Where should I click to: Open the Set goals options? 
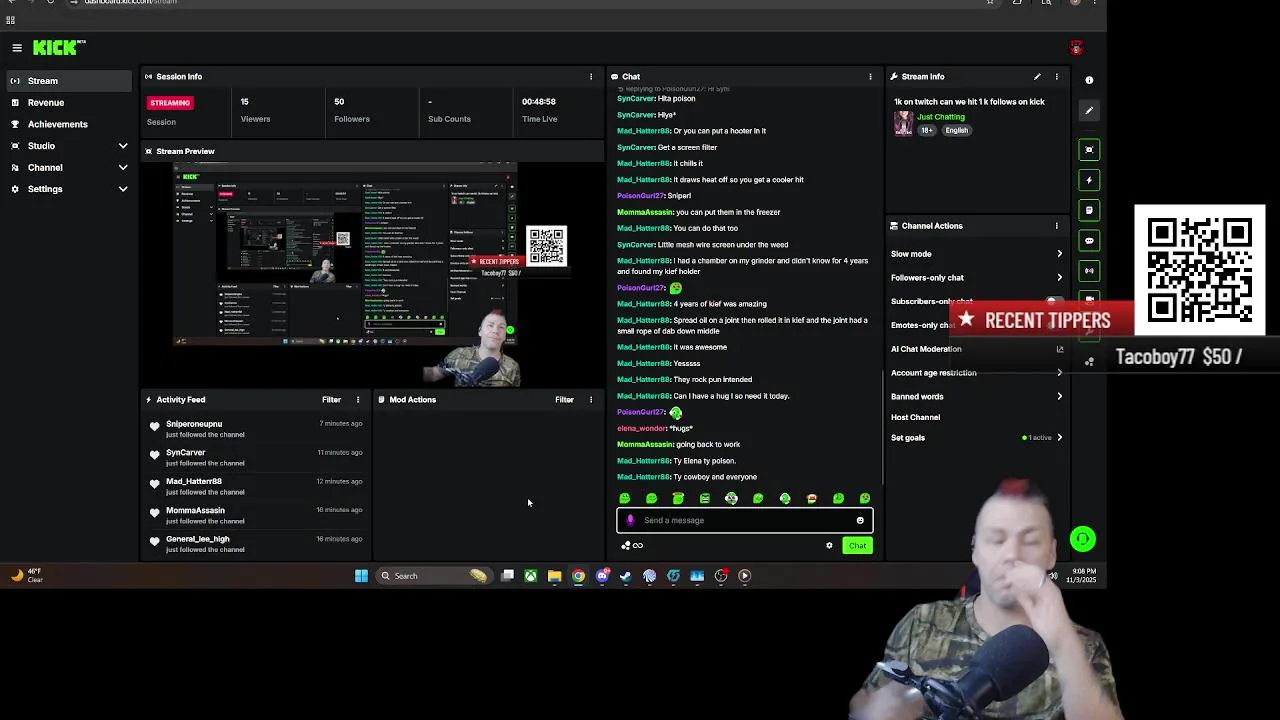click(977, 438)
